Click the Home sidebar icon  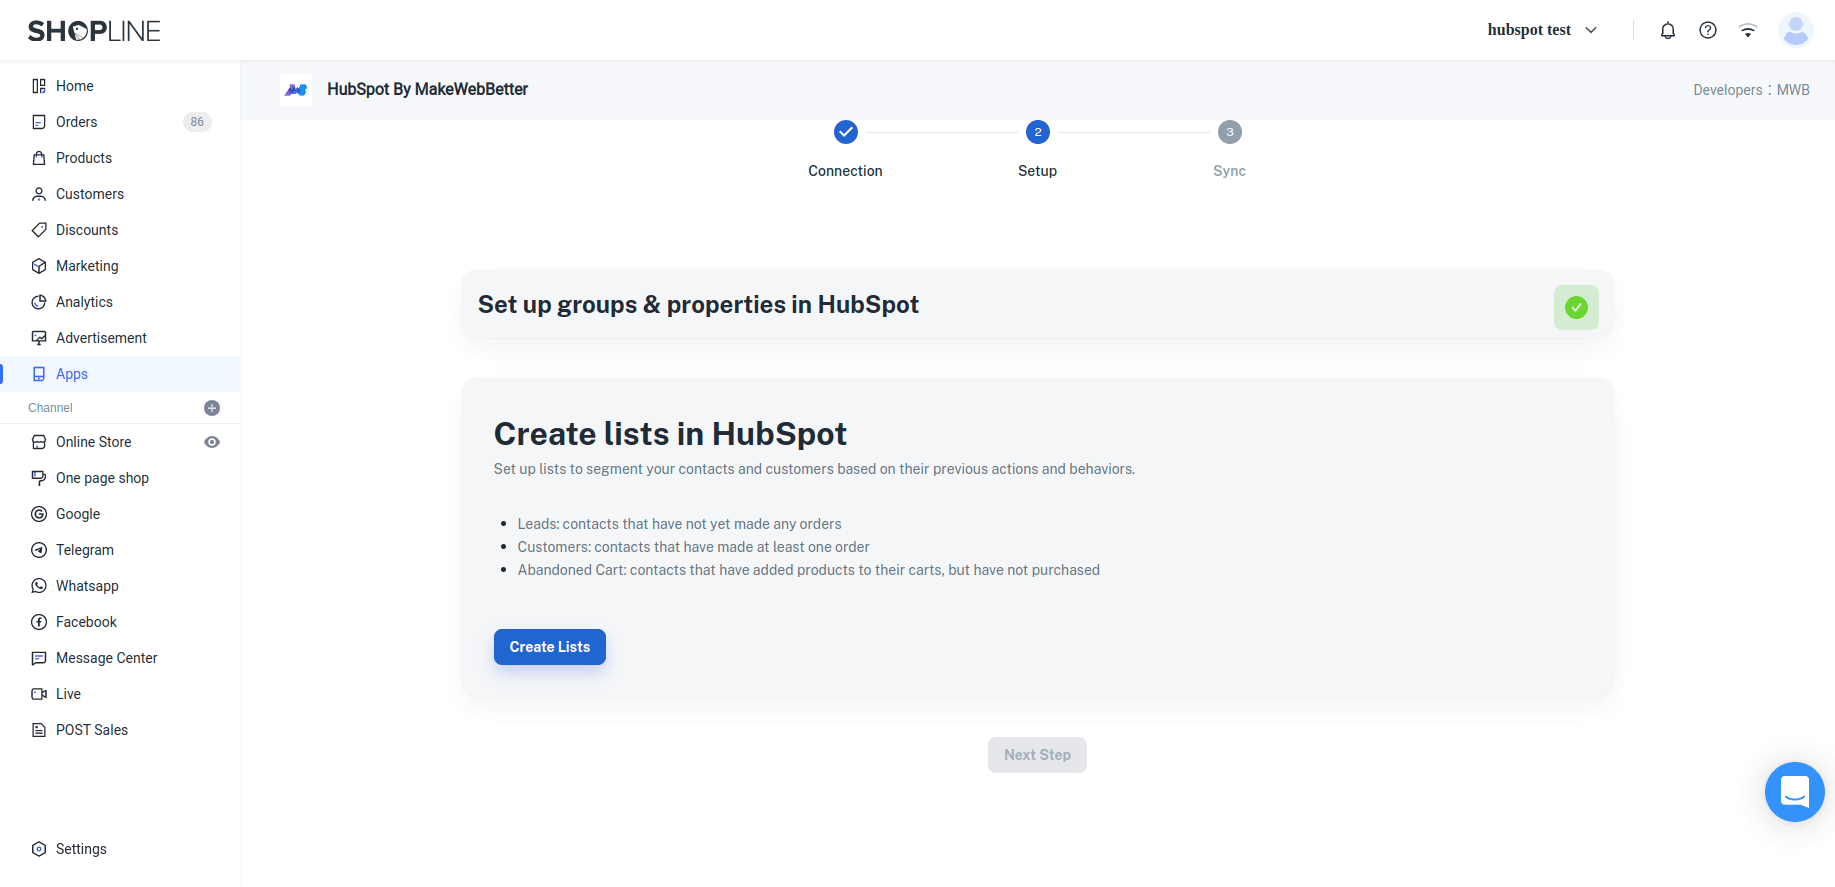click(39, 86)
